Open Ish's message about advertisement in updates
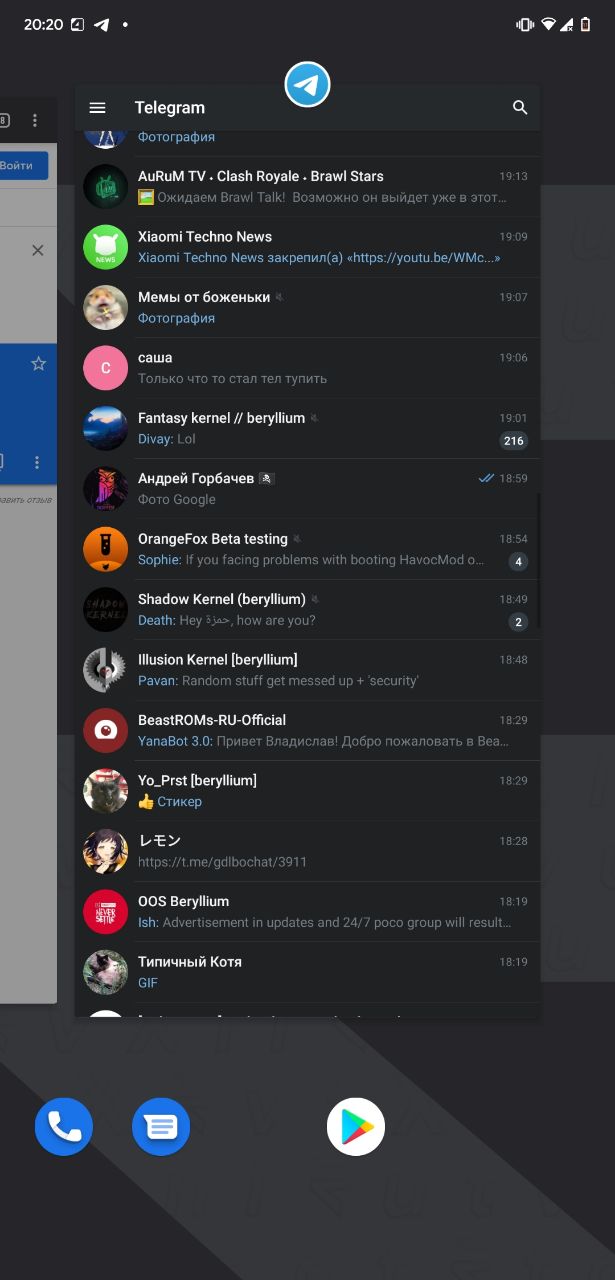The image size is (615, 1280). 325,923
